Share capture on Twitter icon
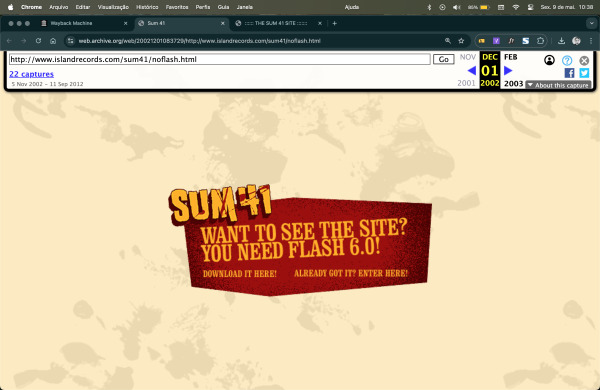This screenshot has height=390, width=600. coord(584,73)
